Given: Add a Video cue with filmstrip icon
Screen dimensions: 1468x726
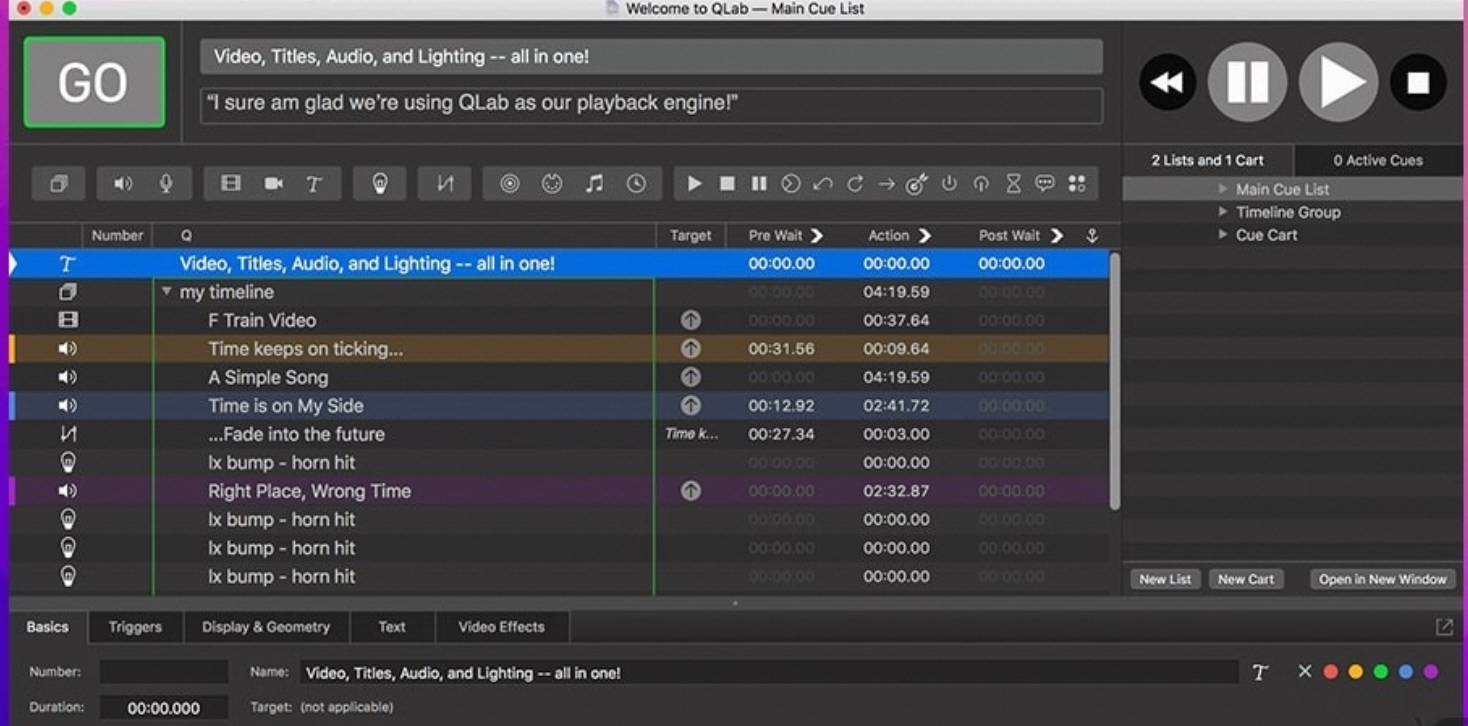Looking at the screenshot, I should pyautogui.click(x=231, y=184).
